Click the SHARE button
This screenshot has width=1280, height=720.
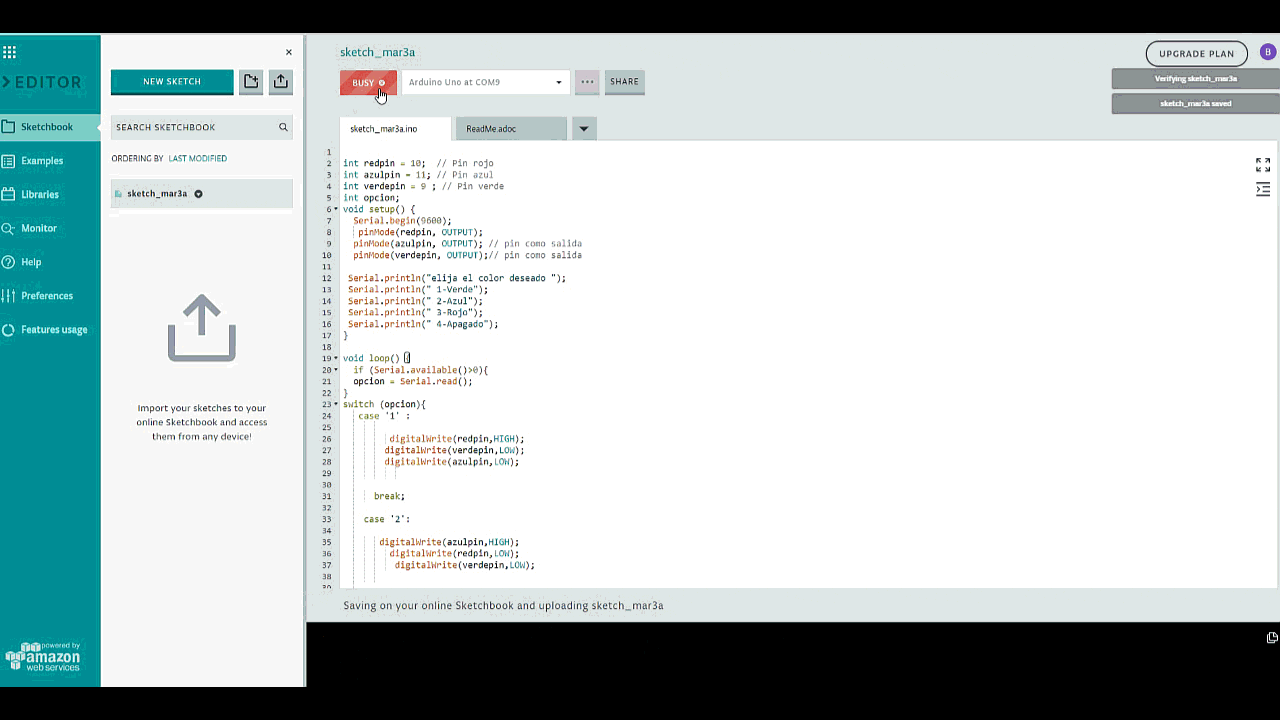pyautogui.click(x=624, y=82)
